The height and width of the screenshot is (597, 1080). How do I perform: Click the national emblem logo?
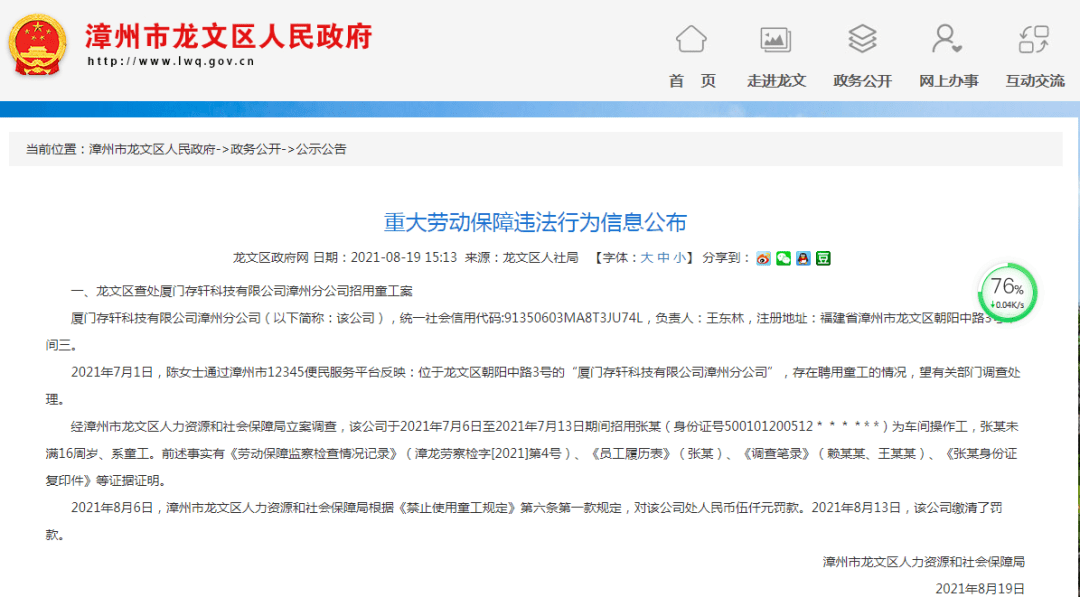37,45
